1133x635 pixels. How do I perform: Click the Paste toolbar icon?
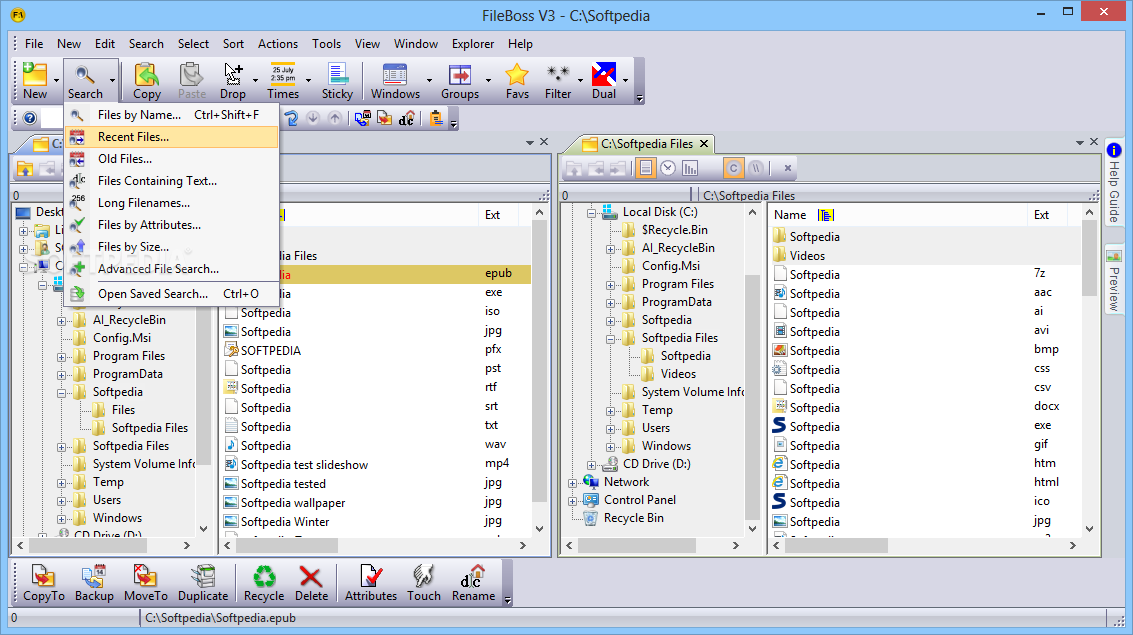click(191, 80)
